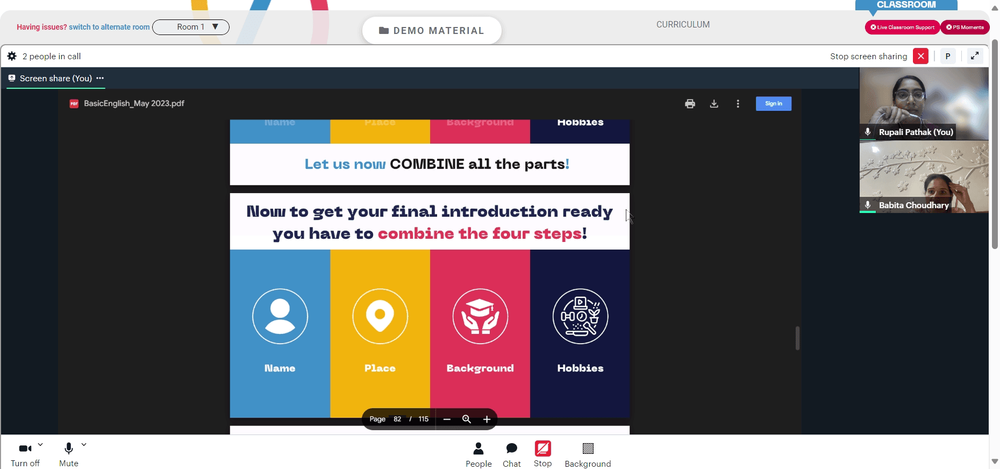Image resolution: width=1000 pixels, height=469 pixels.
Task: Click the Sign in button
Action: click(774, 103)
